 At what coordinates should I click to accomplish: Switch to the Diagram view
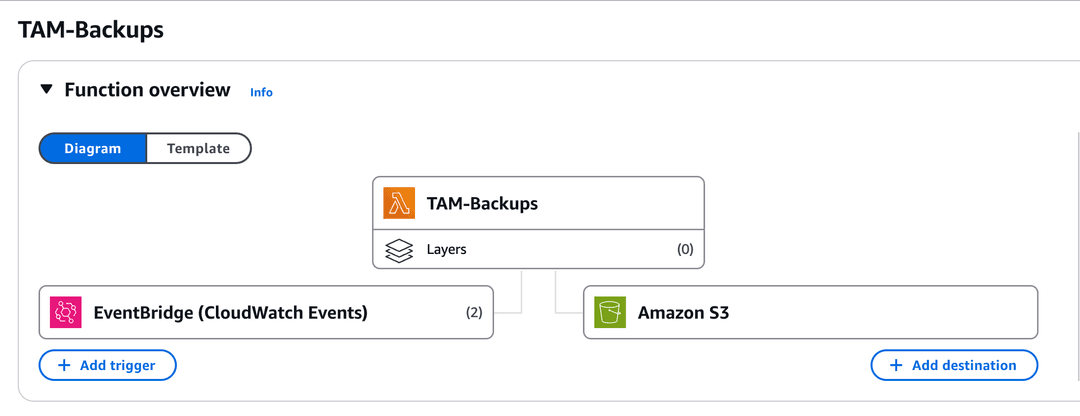click(93, 149)
